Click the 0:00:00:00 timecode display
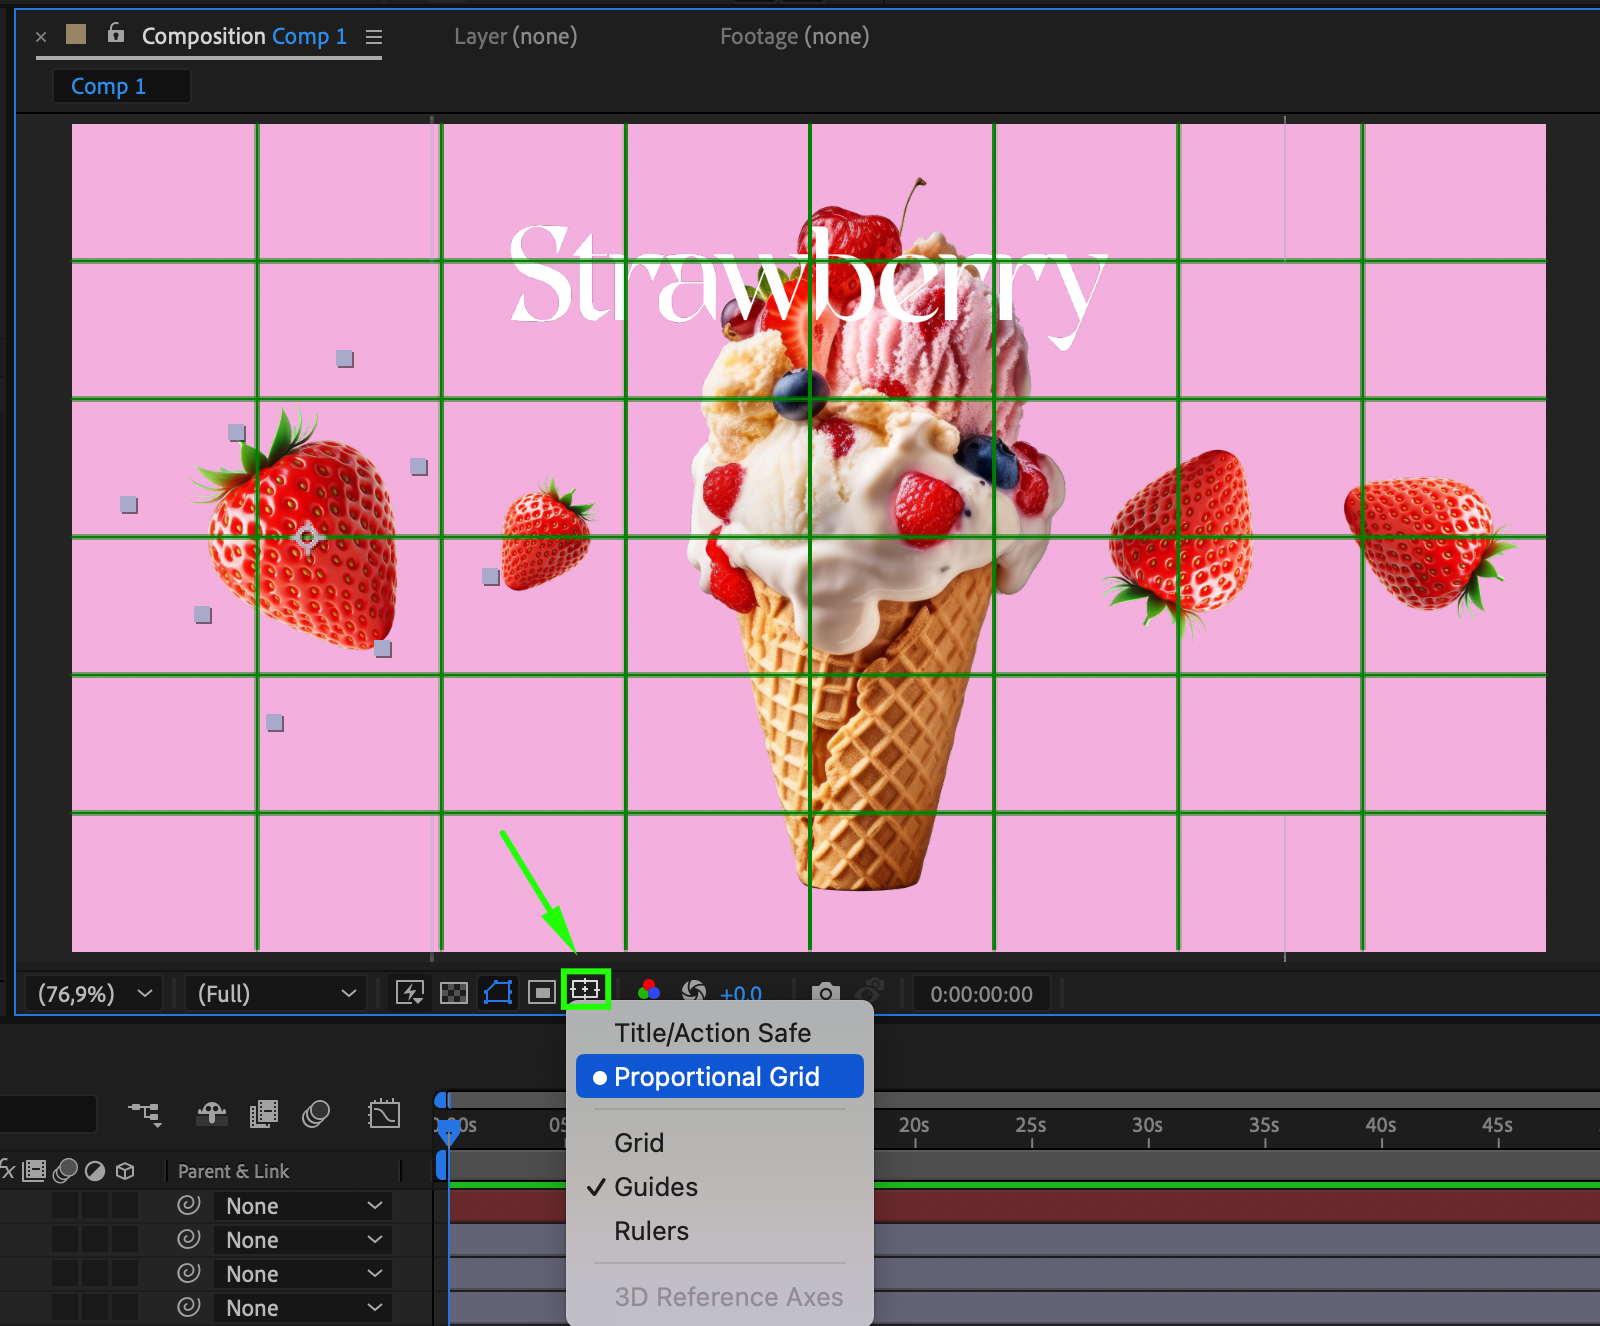This screenshot has width=1600, height=1326. point(981,994)
